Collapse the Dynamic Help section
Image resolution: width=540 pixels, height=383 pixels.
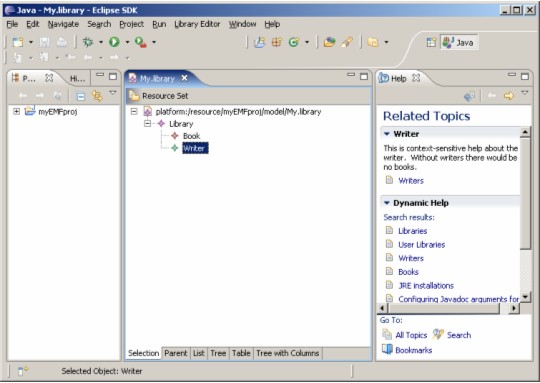(x=386, y=203)
